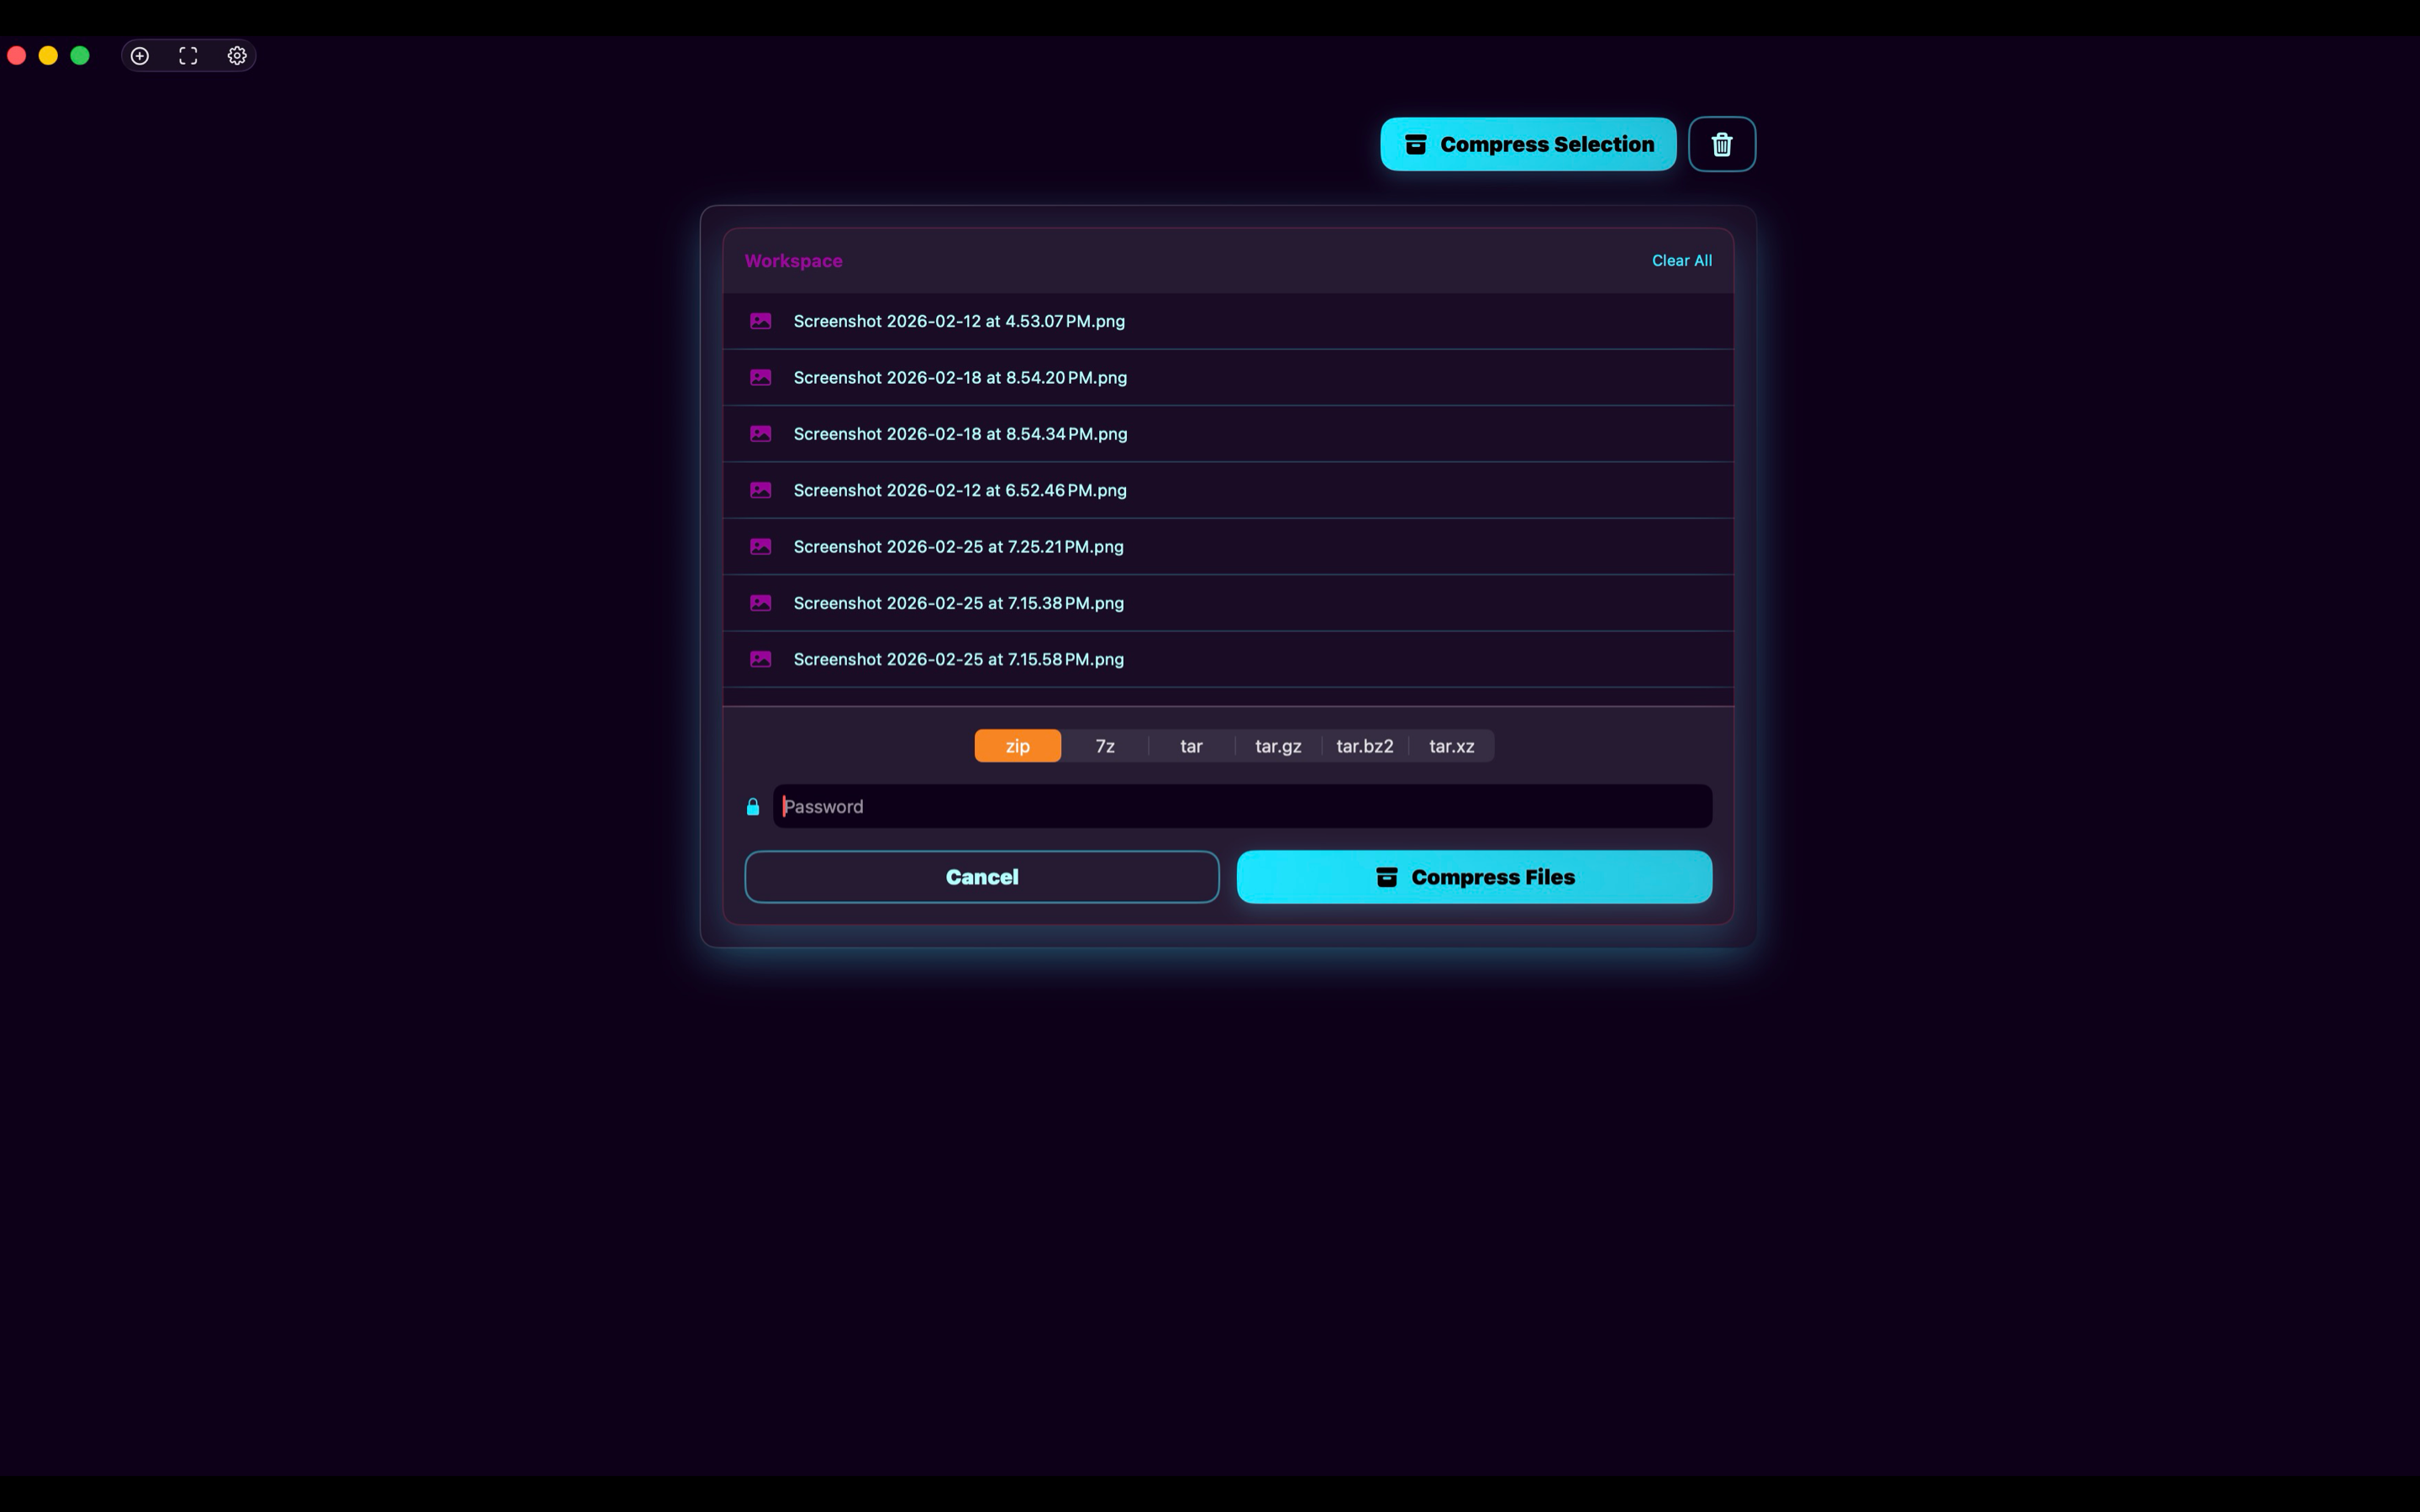Select the zip format option

tap(1018, 746)
